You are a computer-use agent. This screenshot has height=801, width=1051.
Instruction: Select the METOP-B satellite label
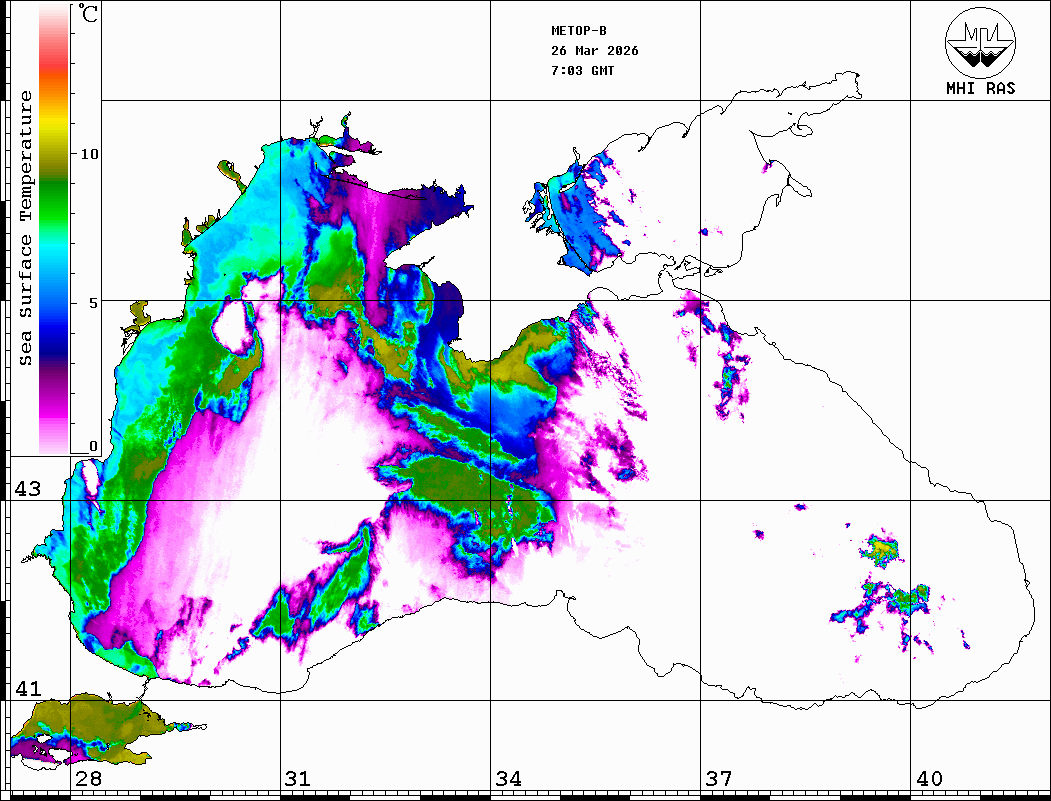click(x=579, y=31)
